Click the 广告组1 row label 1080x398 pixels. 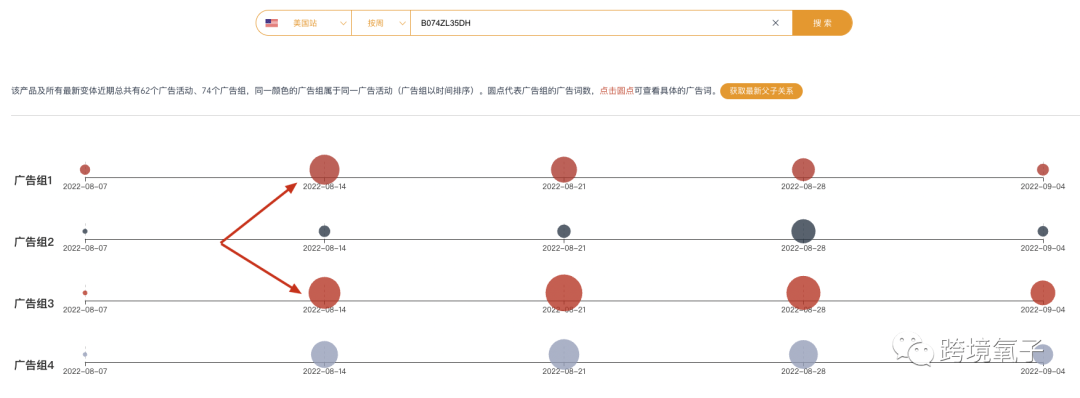coord(34,180)
